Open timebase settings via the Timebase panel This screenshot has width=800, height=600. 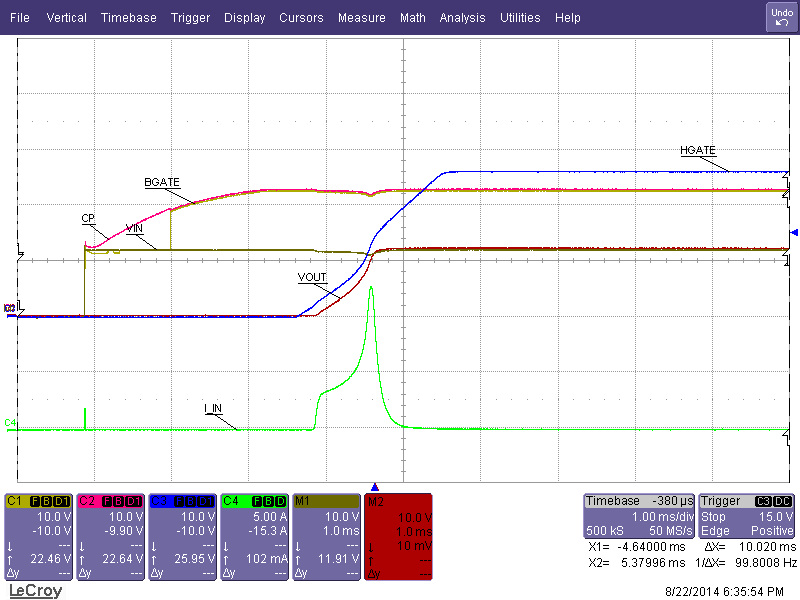point(640,515)
